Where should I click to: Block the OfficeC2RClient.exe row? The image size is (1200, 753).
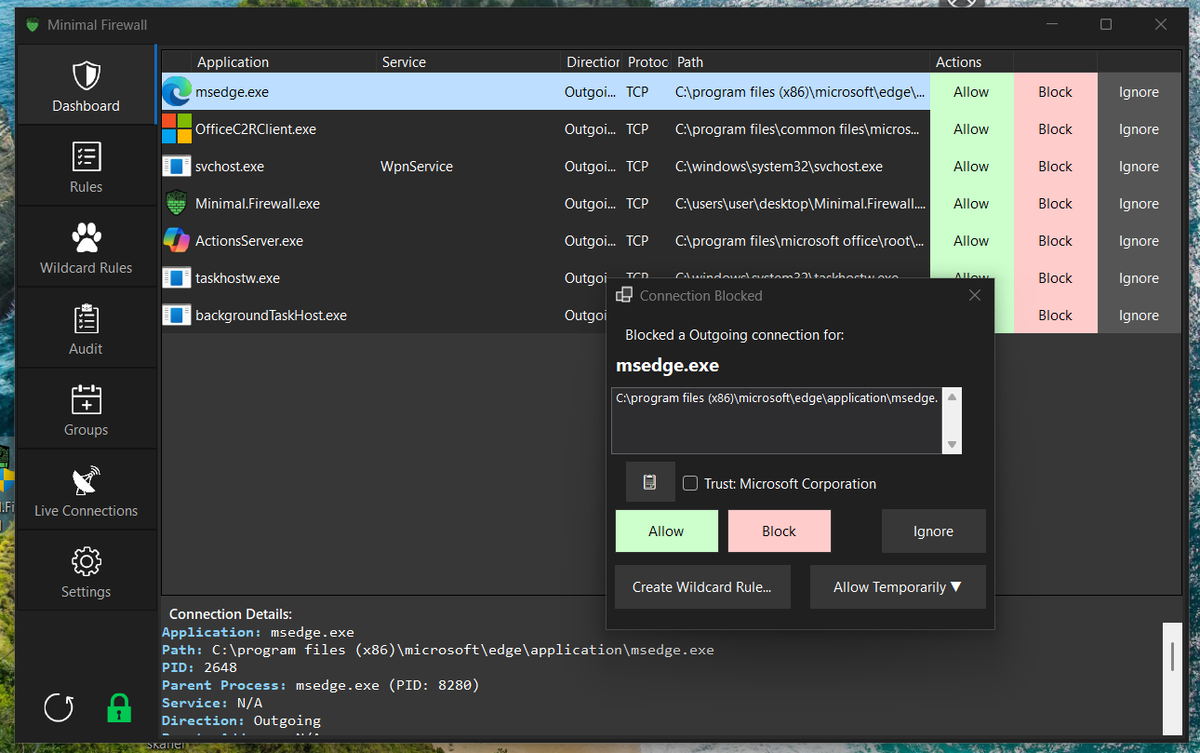pyautogui.click(x=1055, y=129)
